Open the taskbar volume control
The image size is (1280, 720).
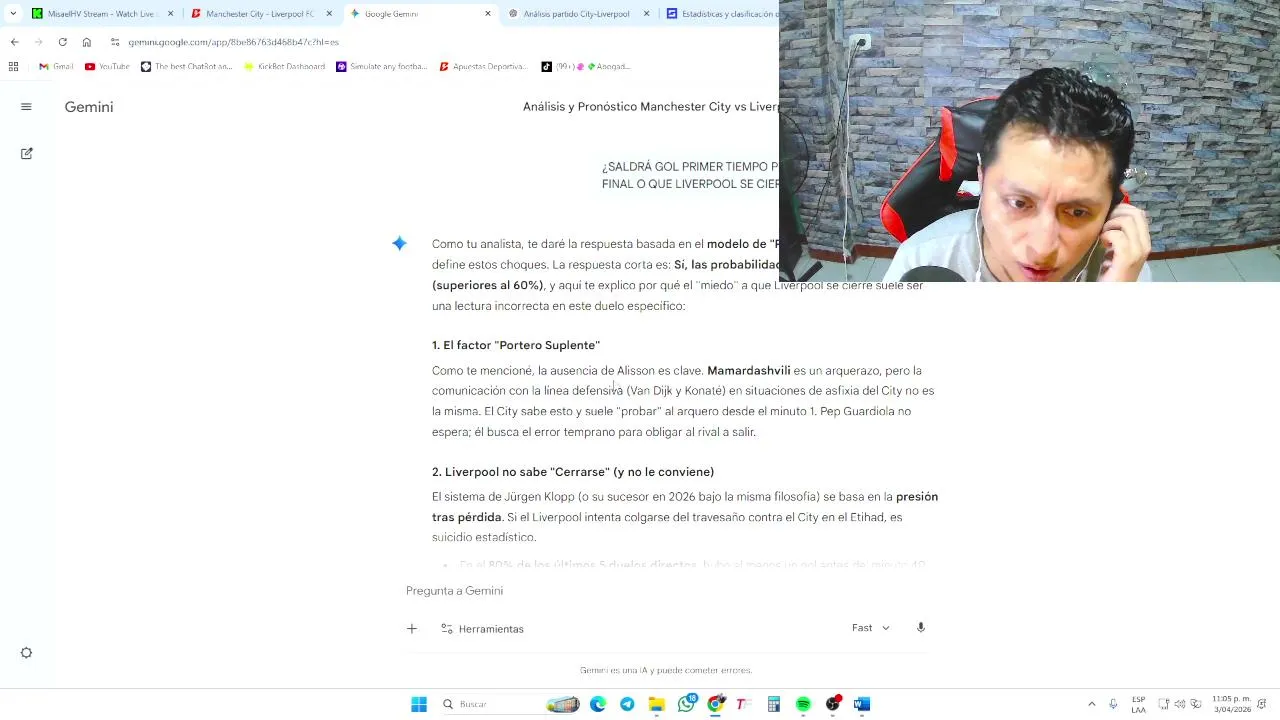[x=1179, y=704]
